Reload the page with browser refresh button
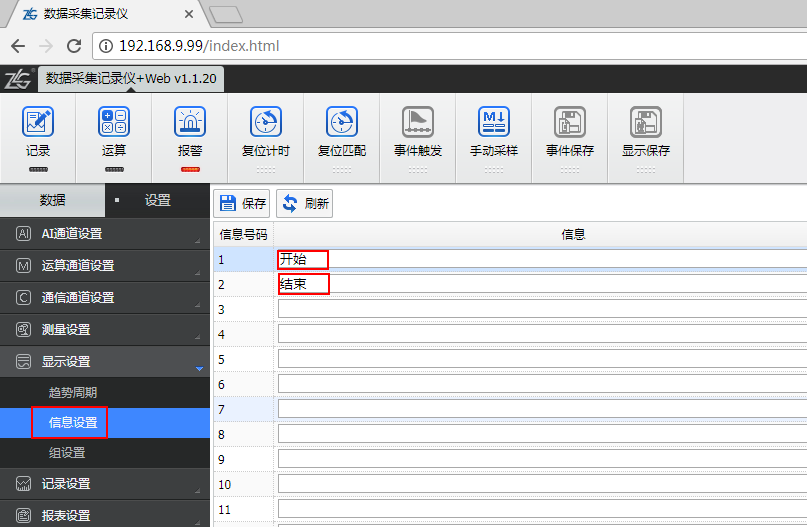 [x=74, y=46]
